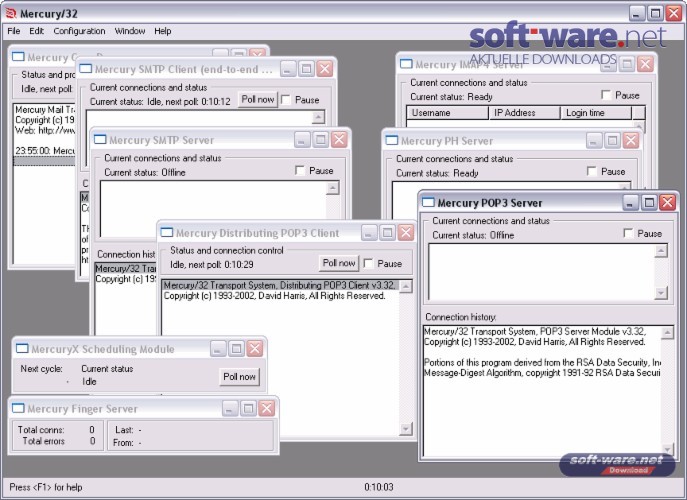Image resolution: width=687 pixels, height=500 pixels.
Task: Maximize the Distributing POP3 Client window
Action: tap(387, 233)
